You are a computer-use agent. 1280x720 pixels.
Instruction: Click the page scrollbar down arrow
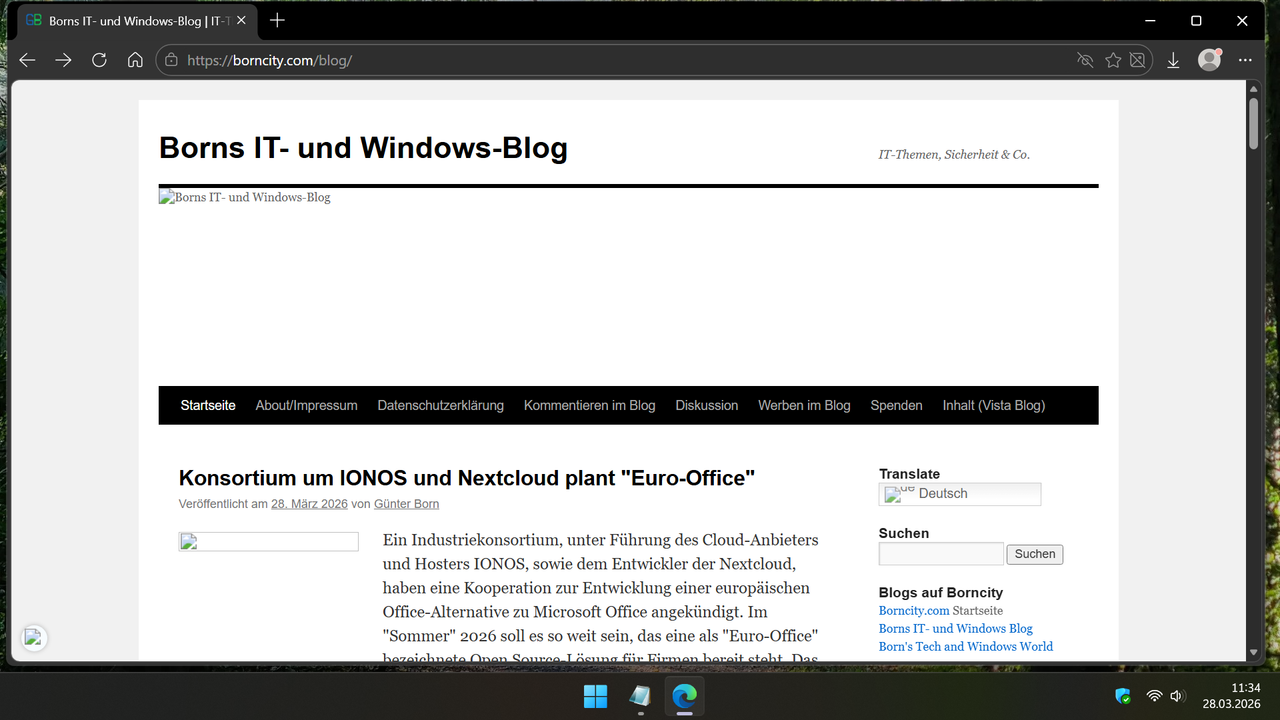click(1254, 653)
